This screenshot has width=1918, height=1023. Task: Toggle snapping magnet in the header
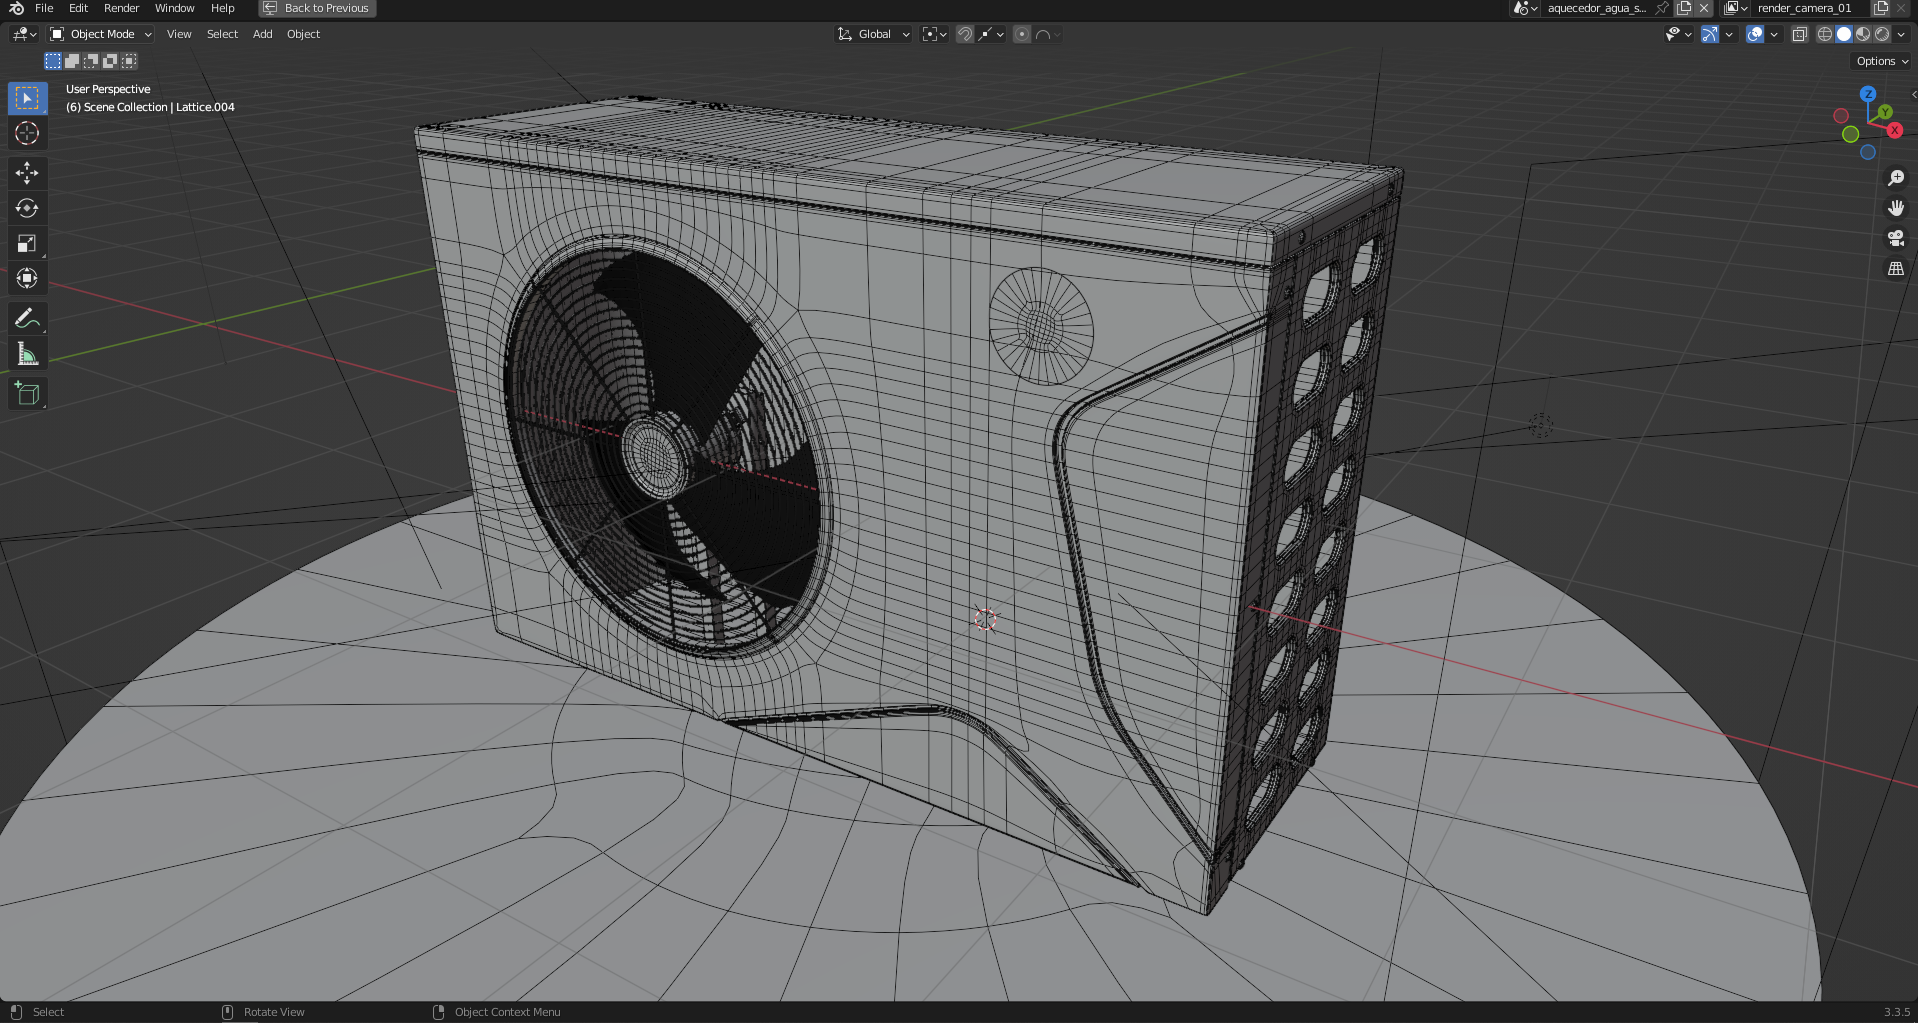(x=964, y=34)
